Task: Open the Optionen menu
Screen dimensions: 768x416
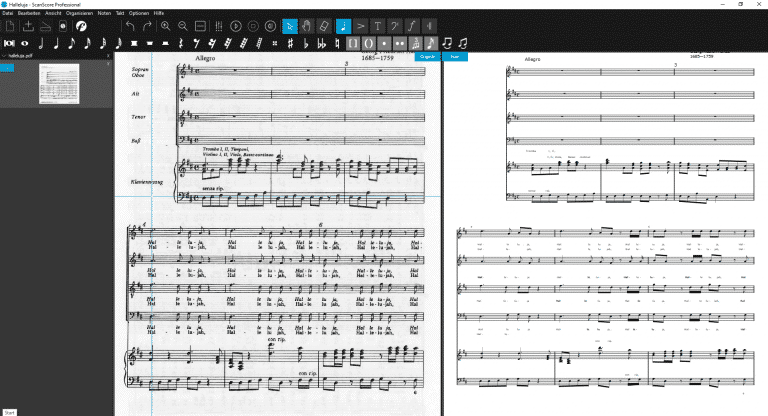Action: pyautogui.click(x=139, y=13)
